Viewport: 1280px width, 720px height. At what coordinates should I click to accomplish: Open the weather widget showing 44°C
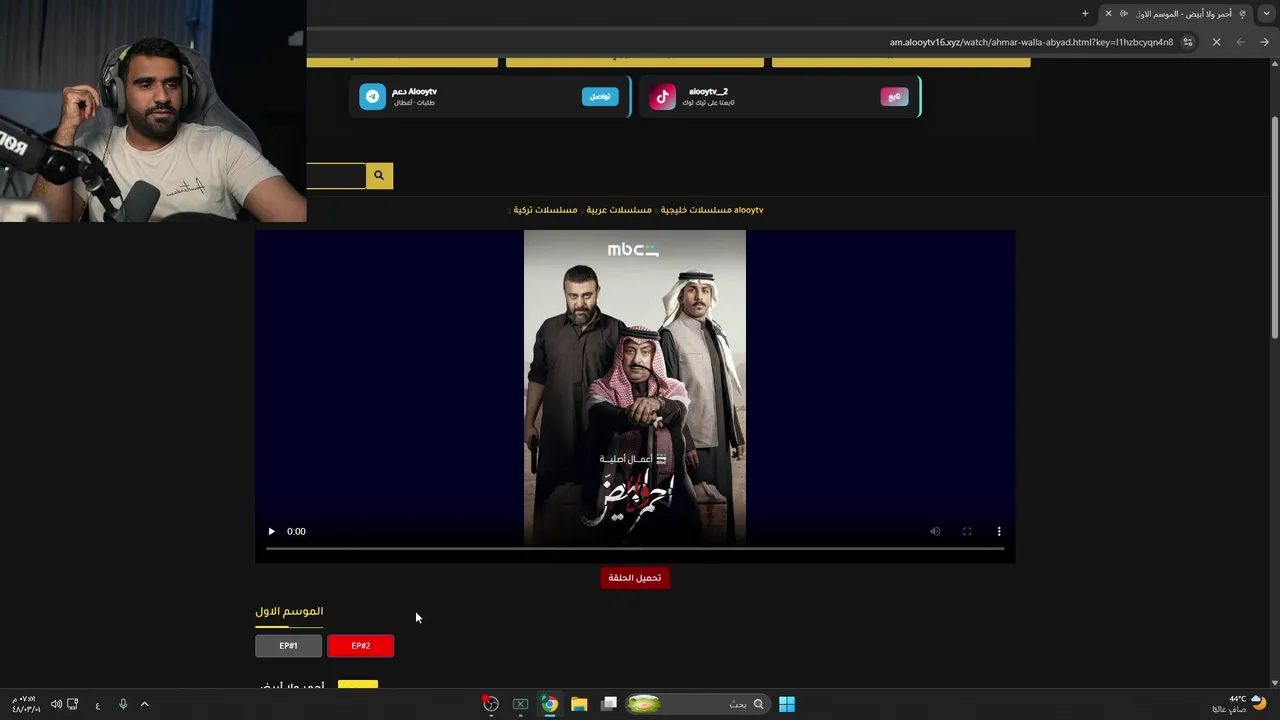(1240, 704)
